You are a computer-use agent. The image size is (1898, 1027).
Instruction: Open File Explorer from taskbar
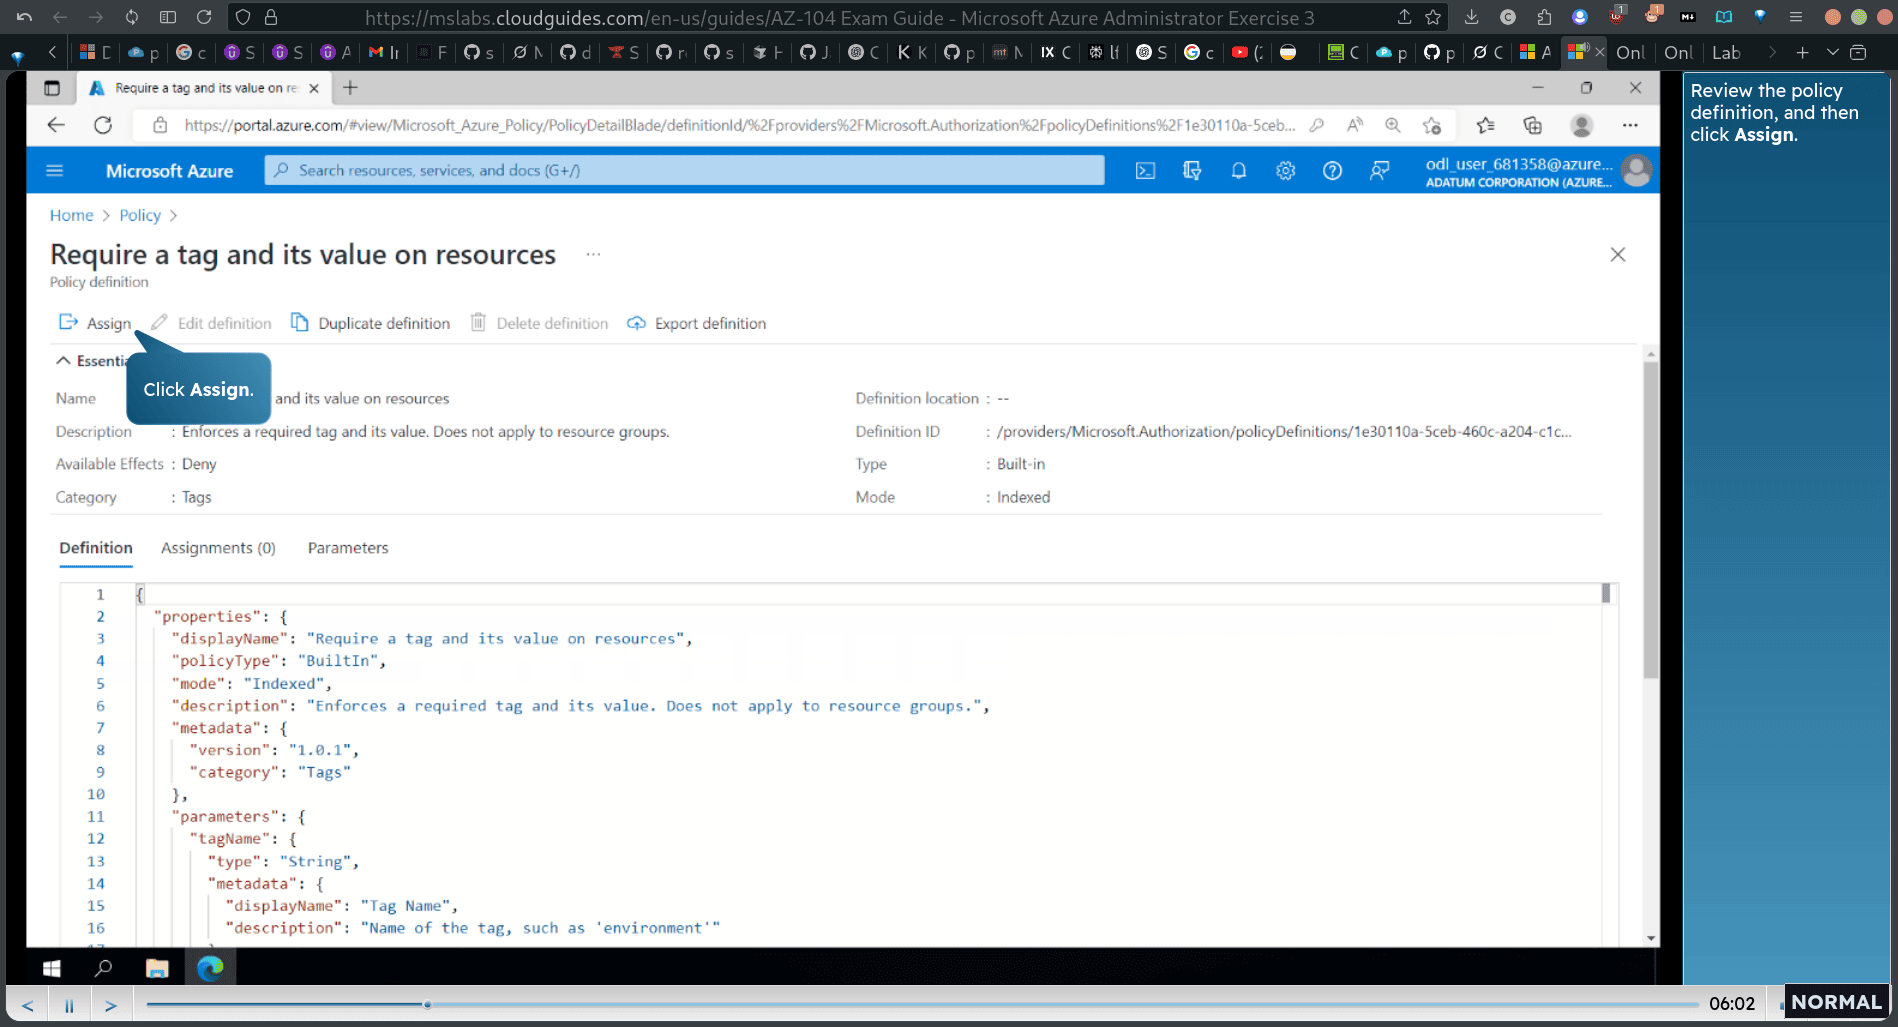(157, 968)
